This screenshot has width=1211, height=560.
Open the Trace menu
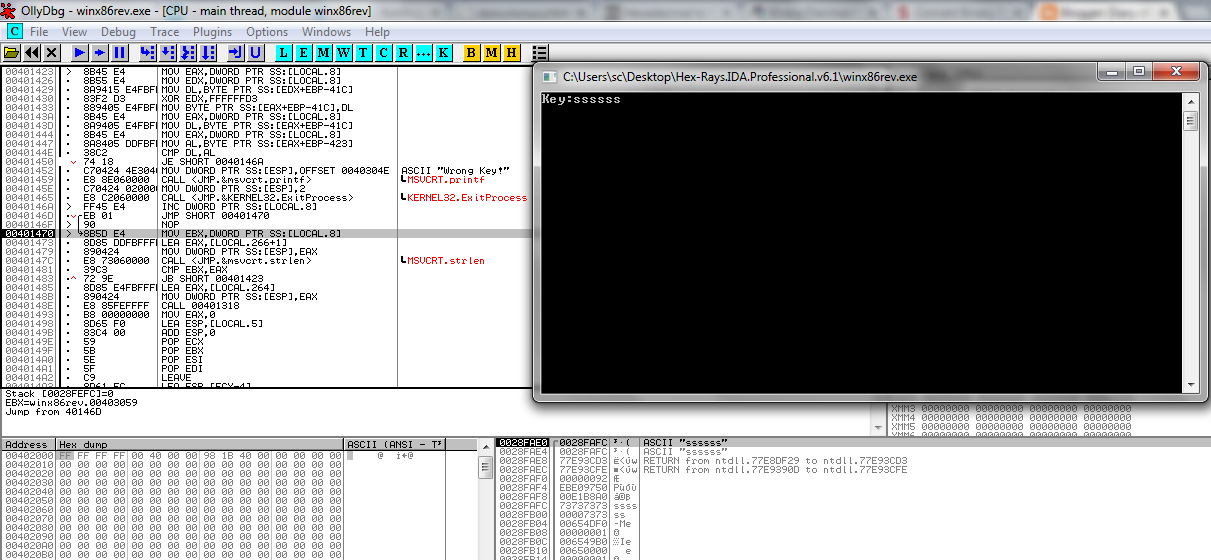[x=164, y=32]
